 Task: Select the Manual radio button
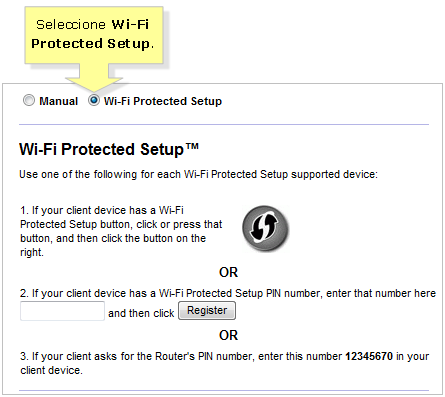click(x=29, y=100)
